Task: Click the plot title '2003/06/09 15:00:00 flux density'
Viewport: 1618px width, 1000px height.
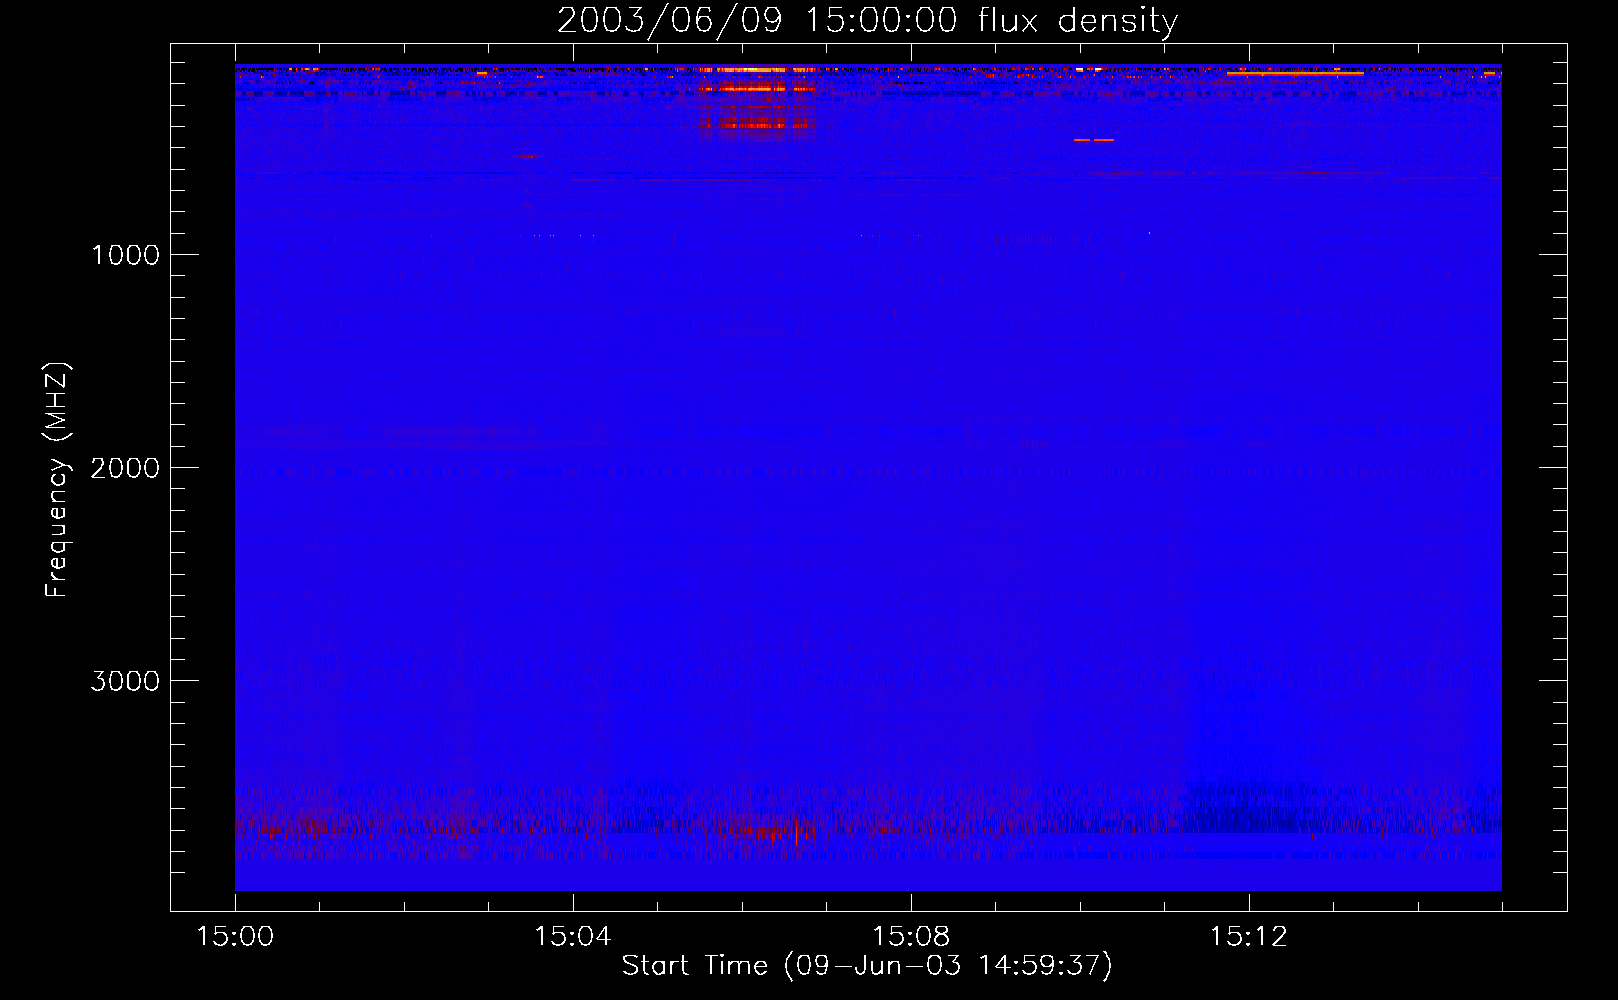Action: click(x=867, y=20)
